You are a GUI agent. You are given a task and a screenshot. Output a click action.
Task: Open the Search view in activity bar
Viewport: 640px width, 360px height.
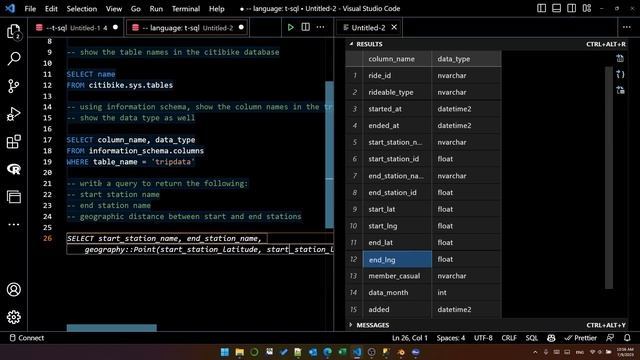pyautogui.click(x=14, y=58)
